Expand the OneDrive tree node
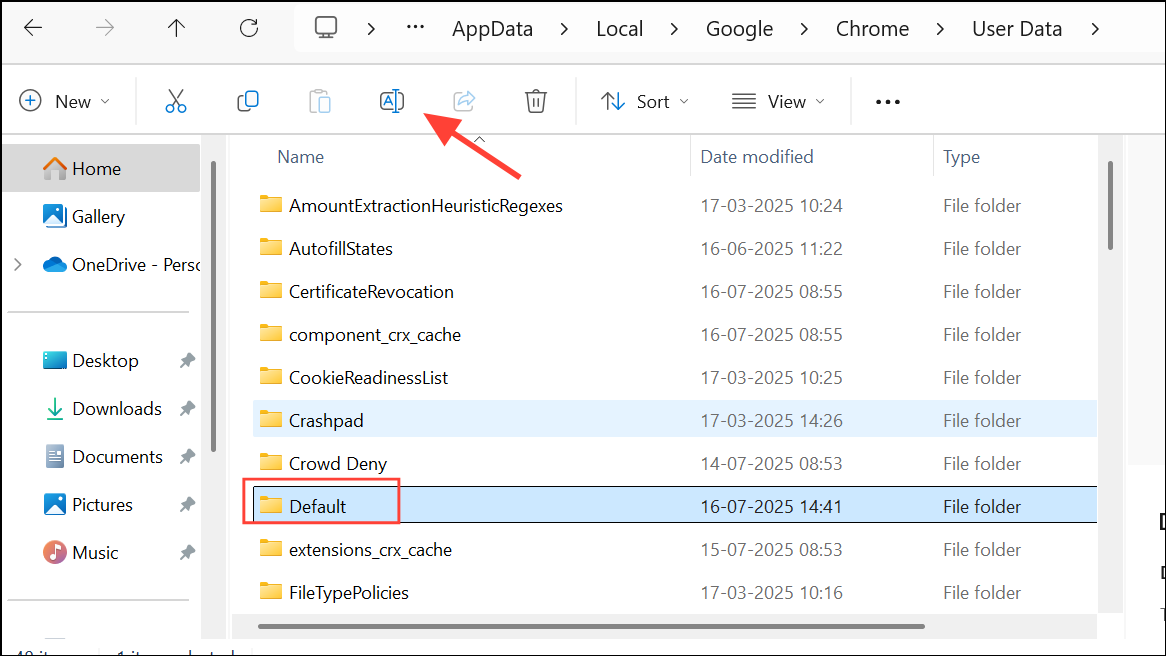1166x656 pixels. [x=17, y=265]
